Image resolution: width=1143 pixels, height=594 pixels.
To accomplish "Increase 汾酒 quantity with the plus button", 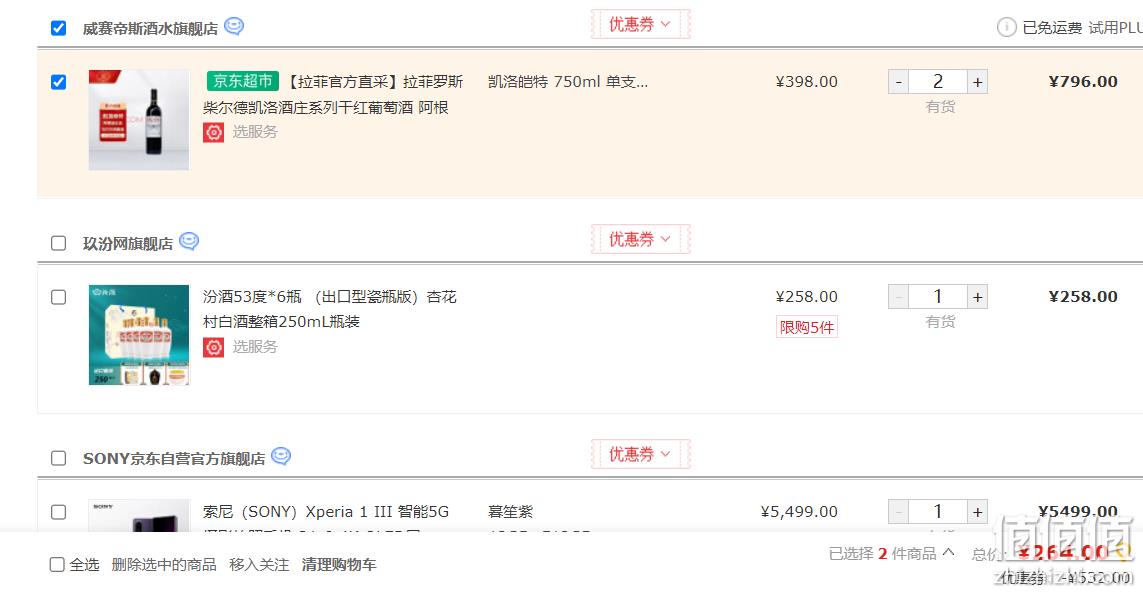I will pos(978,297).
